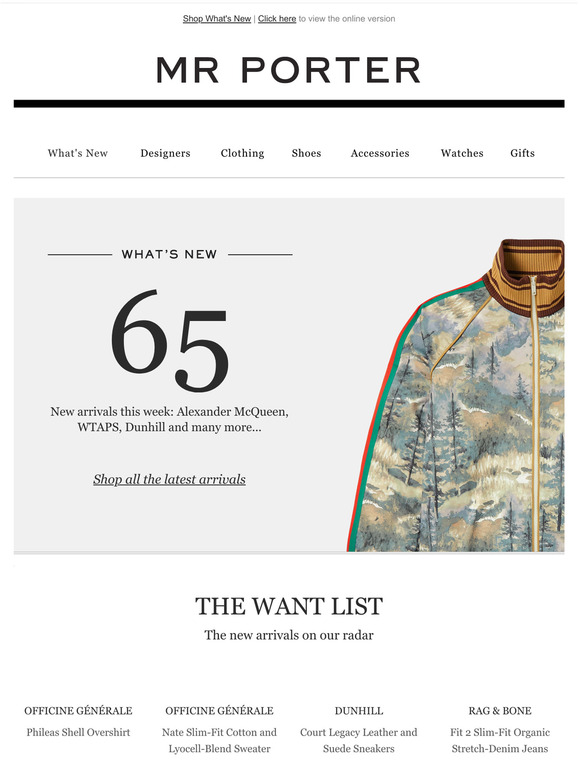Open the What's New menu item
580x774 pixels.
[x=77, y=153]
